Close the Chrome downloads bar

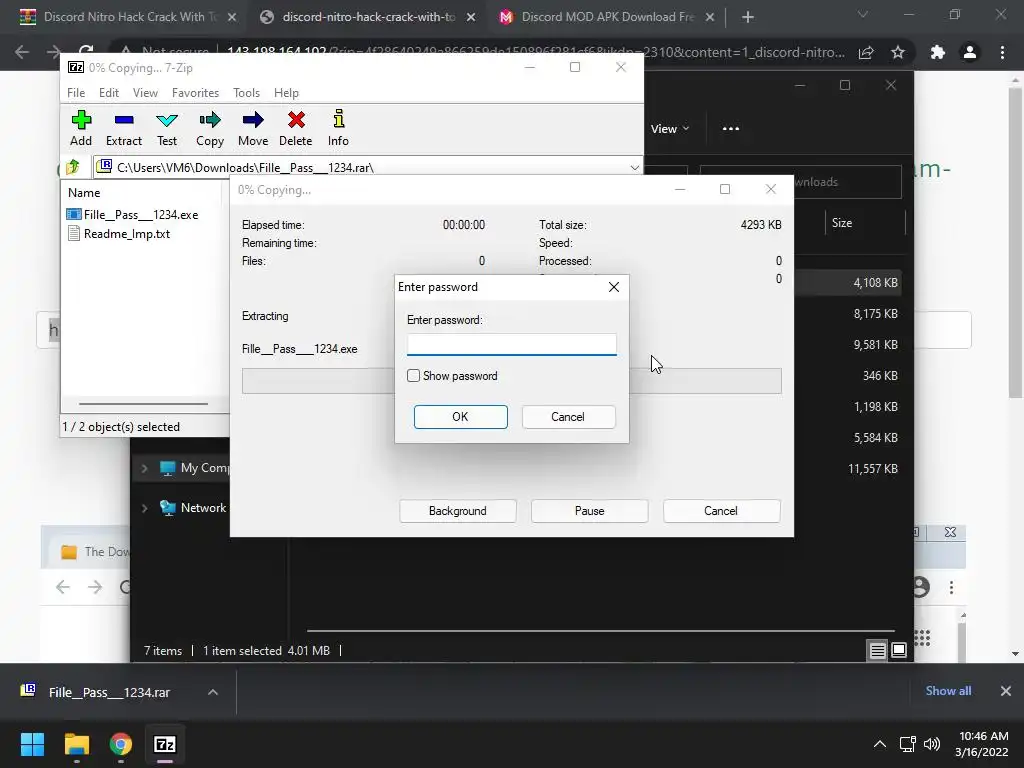[x=1006, y=691]
